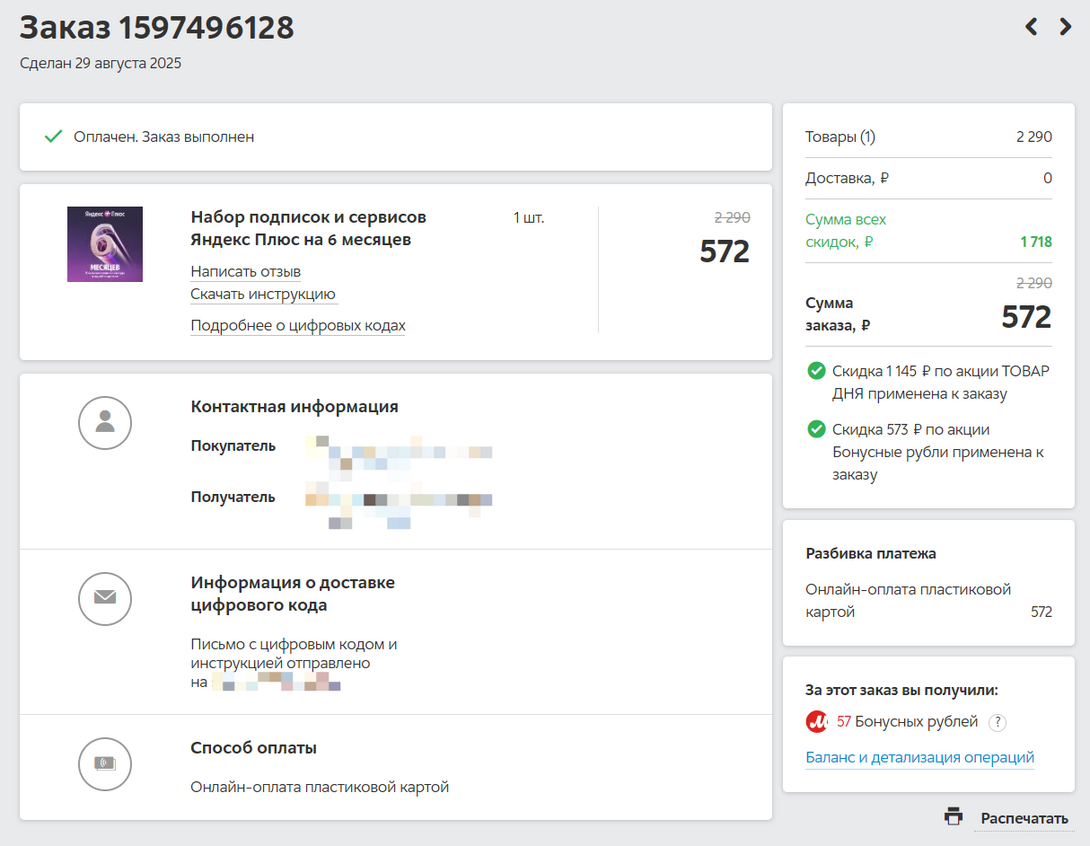Click the delivery envelope icon

point(105,598)
